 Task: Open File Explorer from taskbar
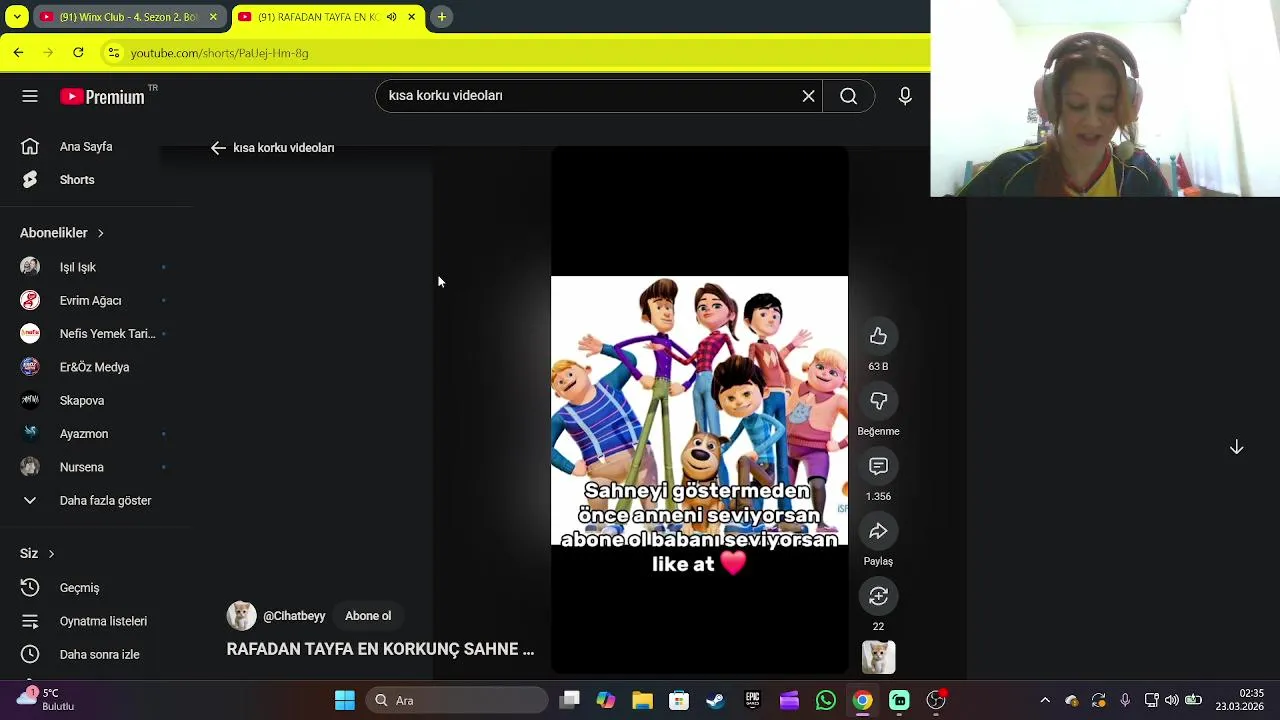click(x=642, y=701)
